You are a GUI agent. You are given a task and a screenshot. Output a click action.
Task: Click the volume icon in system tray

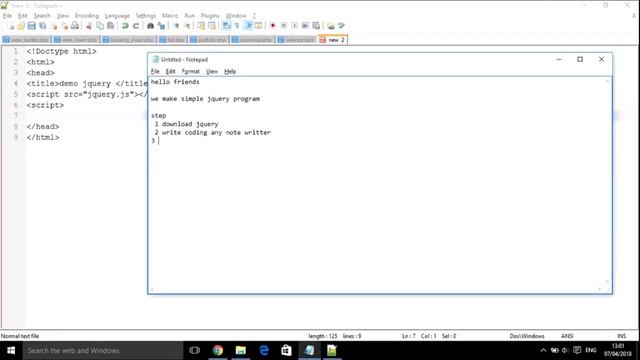pos(565,350)
